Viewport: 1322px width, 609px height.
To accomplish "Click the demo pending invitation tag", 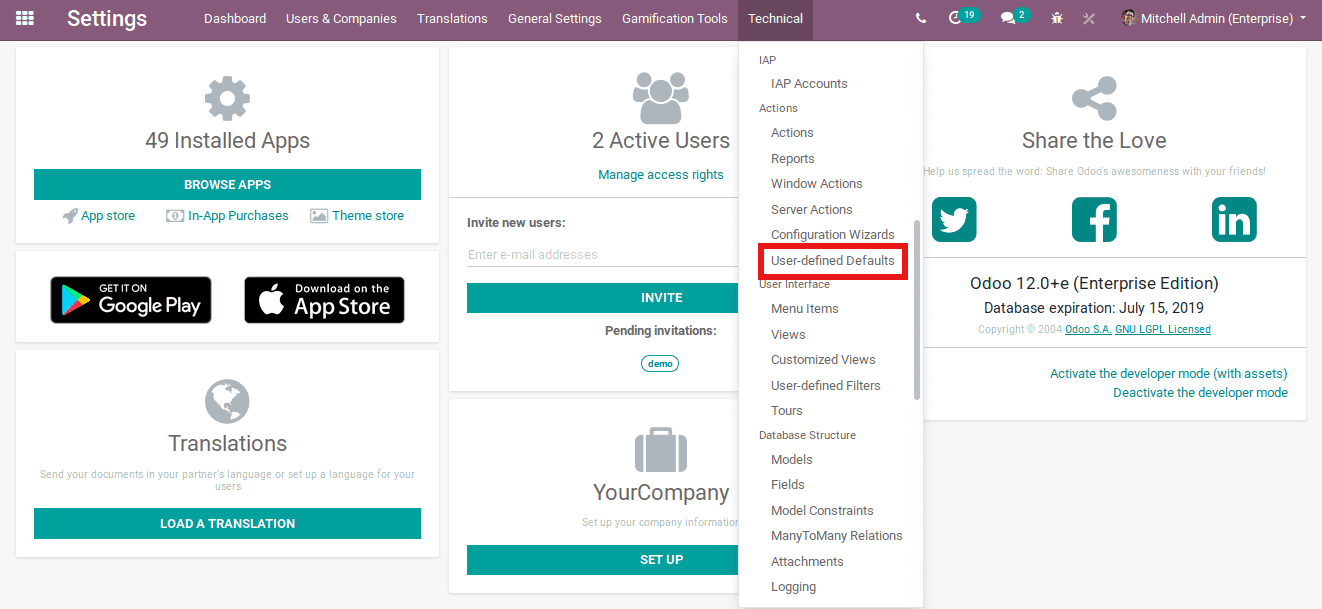I will point(660,363).
